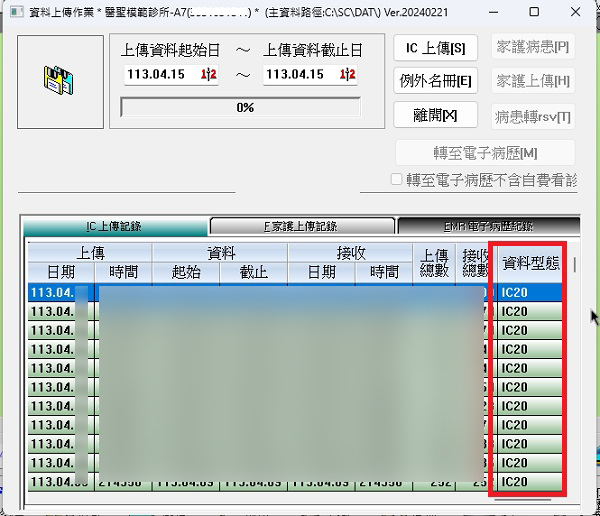
Task: Click the IC 上傳[S] button
Action: [436, 48]
